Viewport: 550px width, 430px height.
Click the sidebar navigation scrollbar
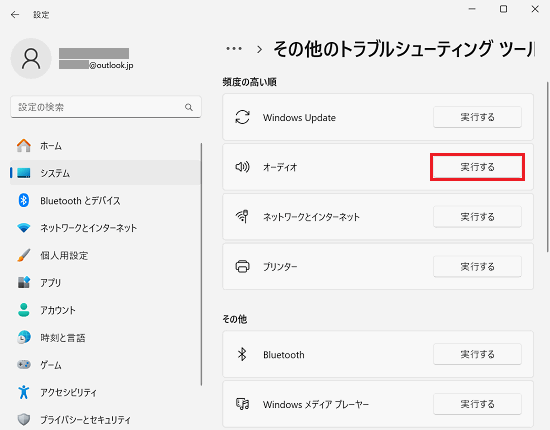tap(202, 264)
